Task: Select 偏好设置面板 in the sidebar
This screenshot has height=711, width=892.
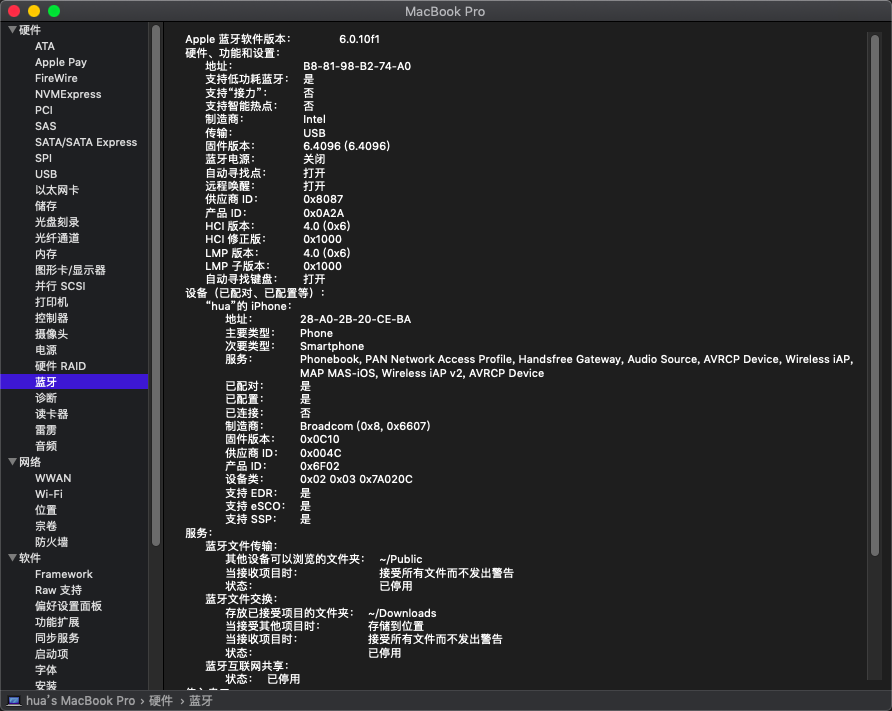Action: coord(68,606)
